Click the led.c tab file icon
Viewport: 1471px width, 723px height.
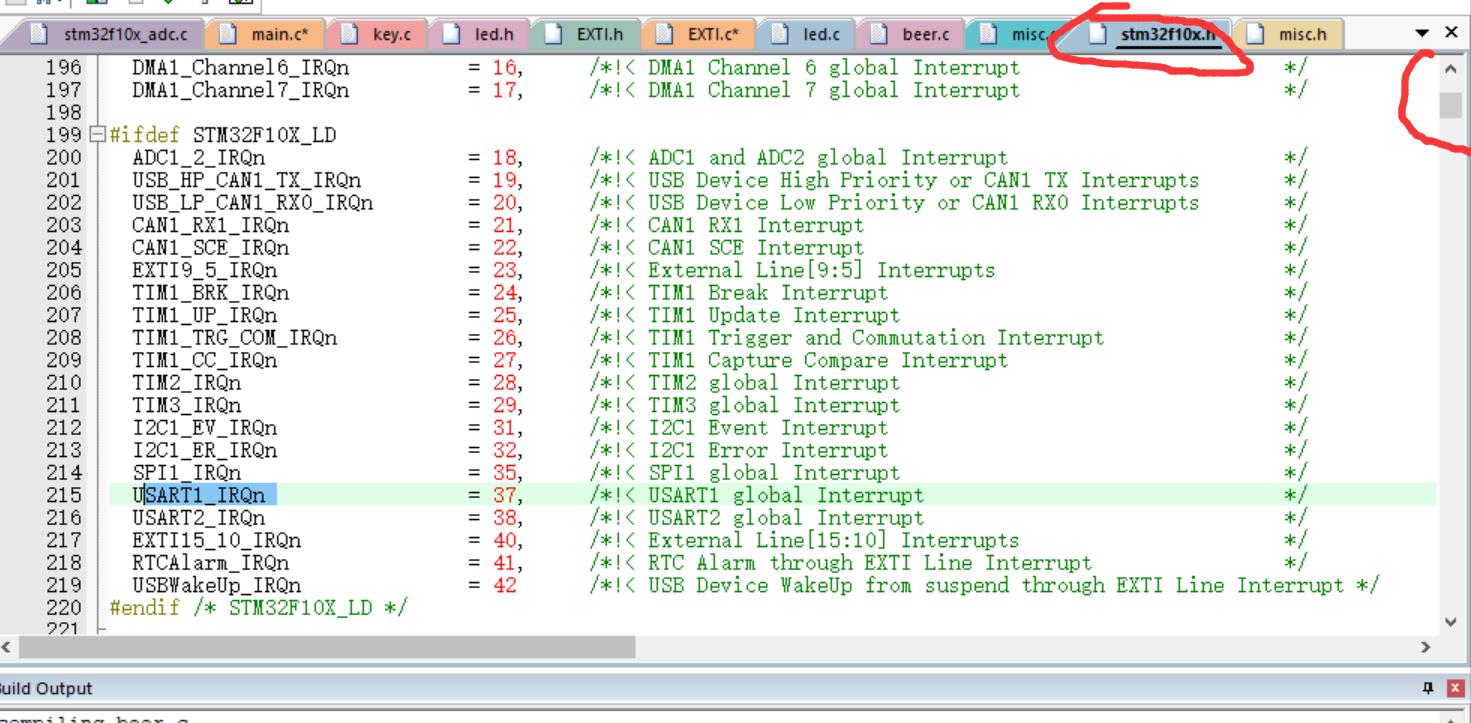tap(782, 35)
